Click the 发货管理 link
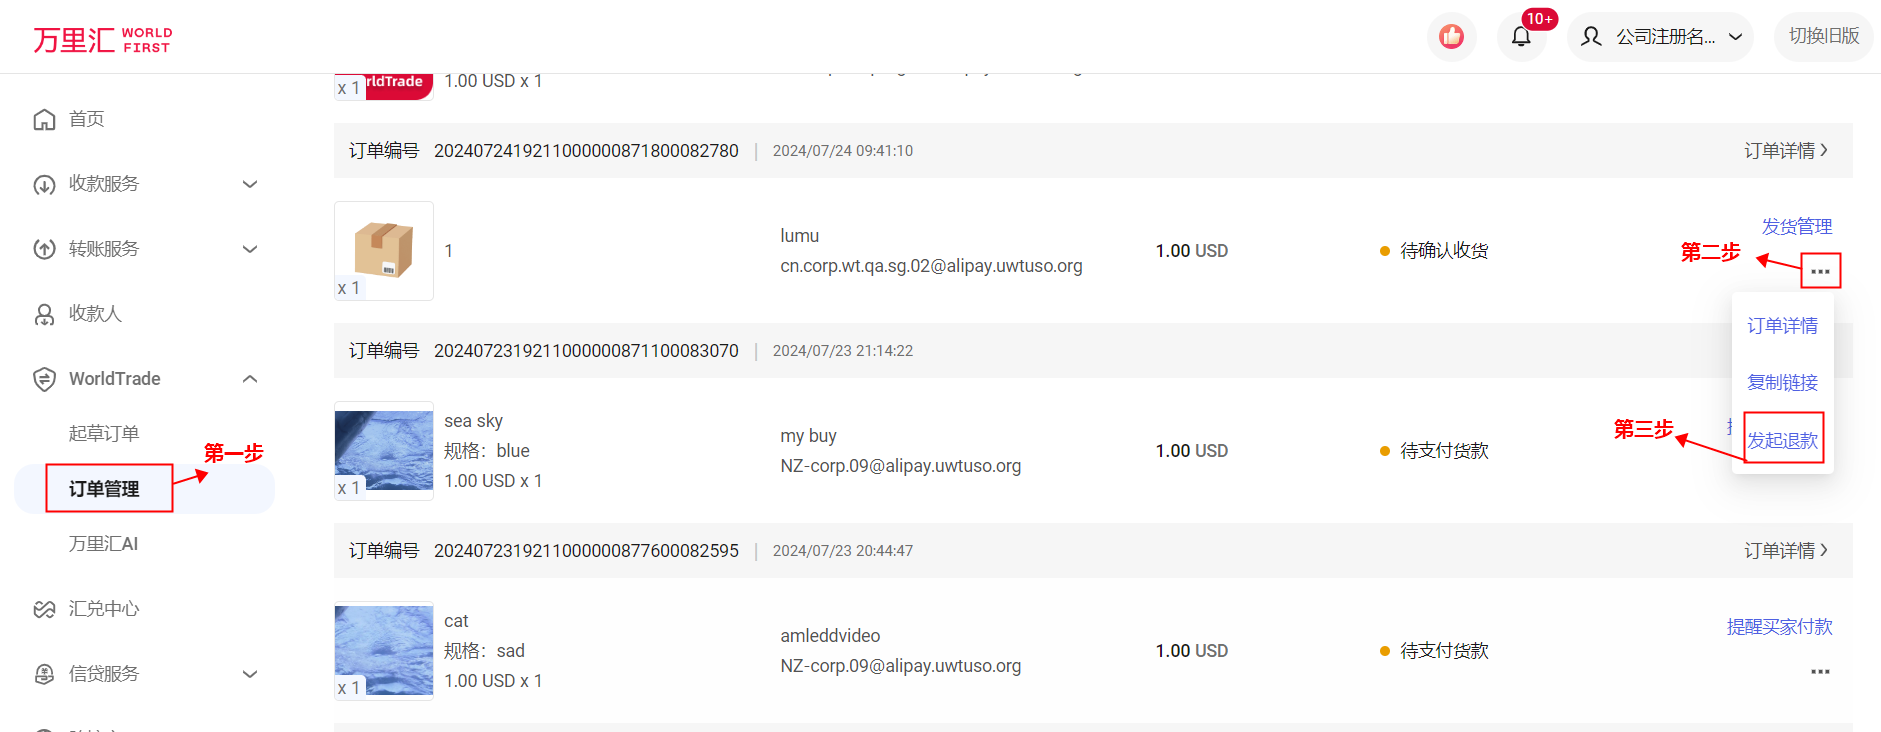Image resolution: width=1881 pixels, height=732 pixels. tap(1796, 227)
